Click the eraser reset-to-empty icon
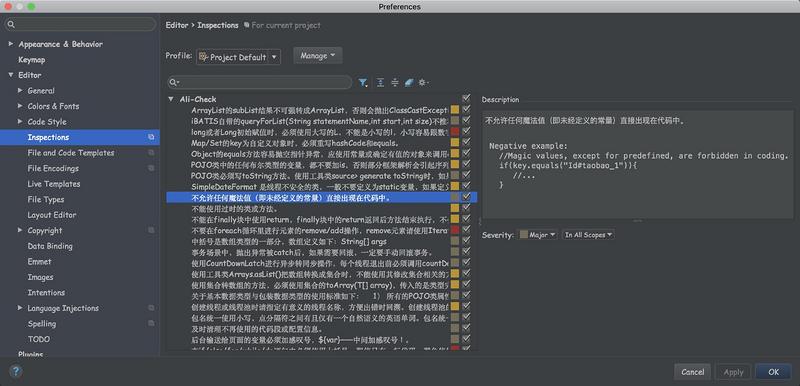 click(x=409, y=83)
